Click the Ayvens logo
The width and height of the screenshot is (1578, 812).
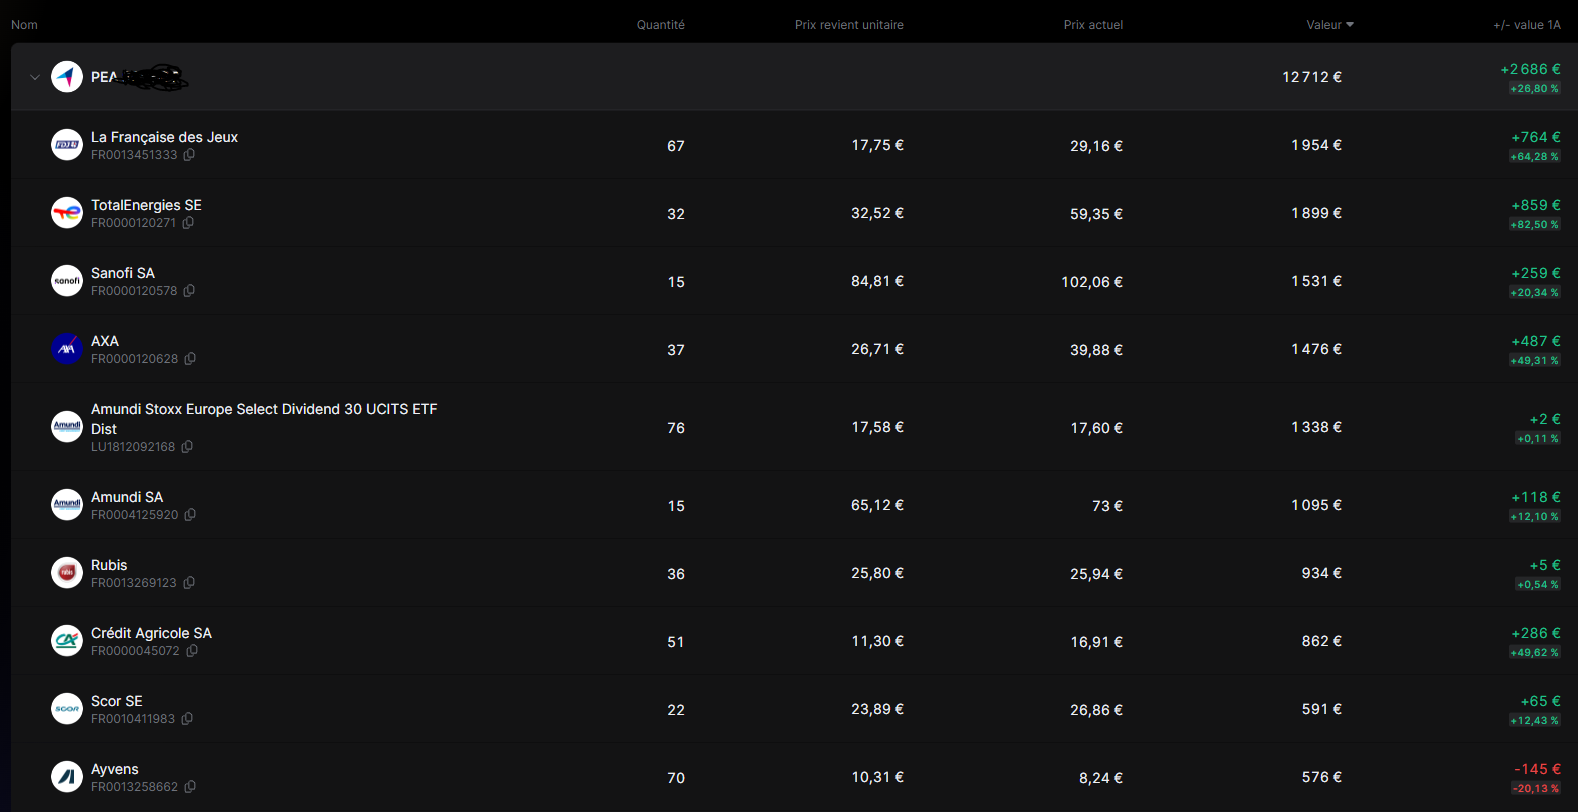[x=67, y=777]
